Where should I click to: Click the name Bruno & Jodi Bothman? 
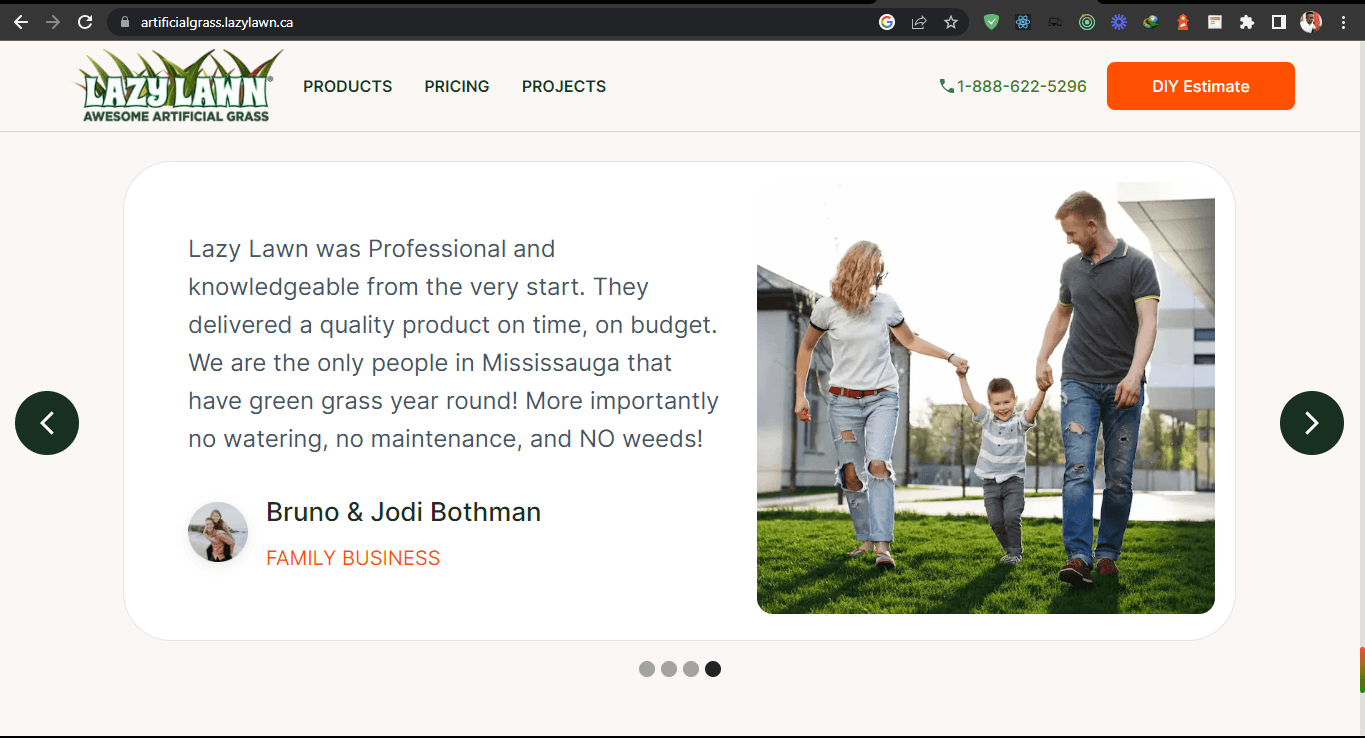403,512
